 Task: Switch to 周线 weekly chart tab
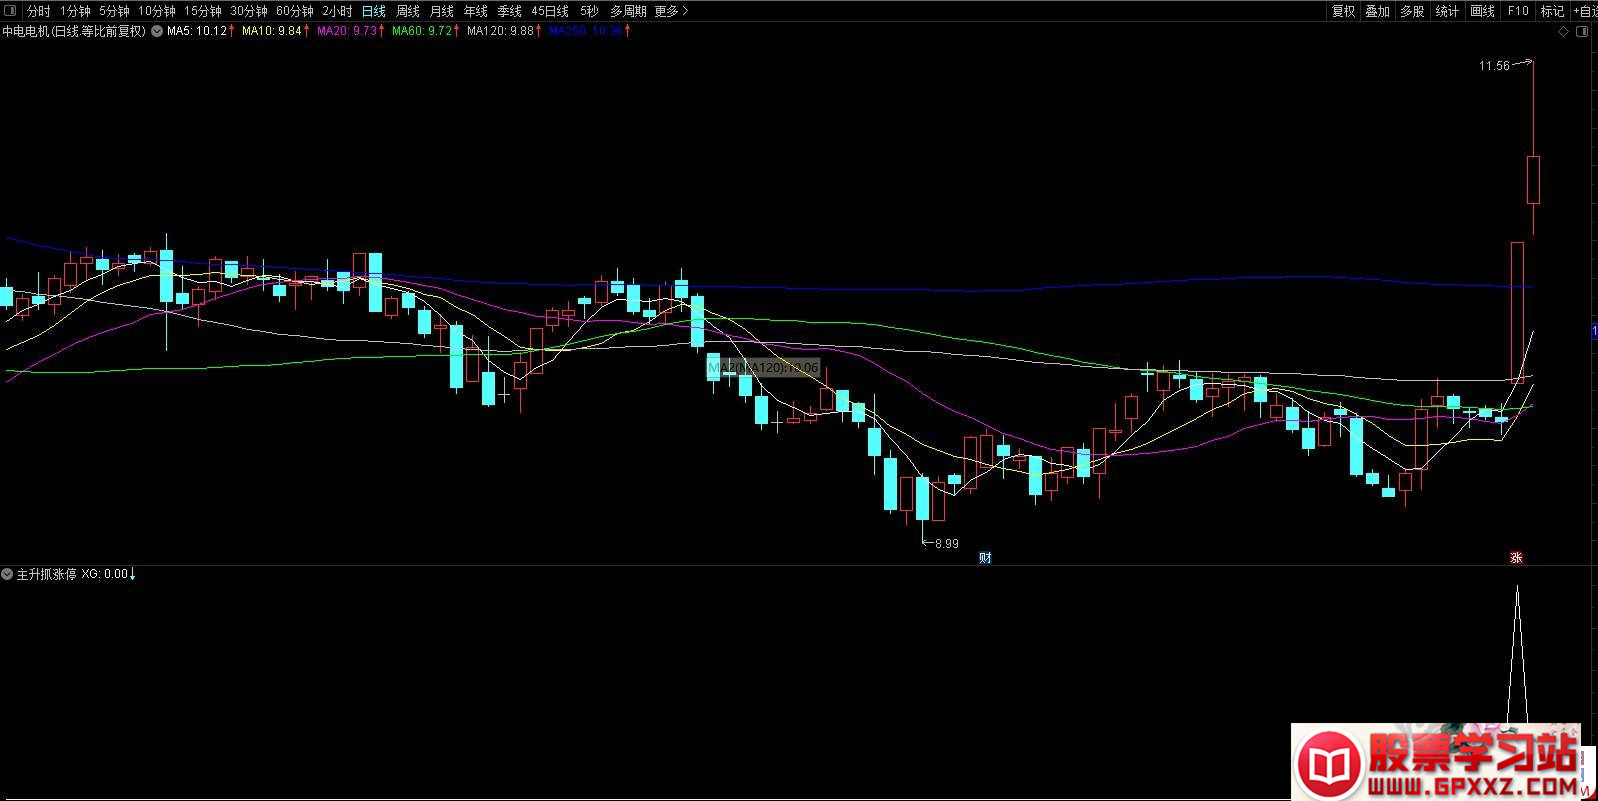(408, 11)
